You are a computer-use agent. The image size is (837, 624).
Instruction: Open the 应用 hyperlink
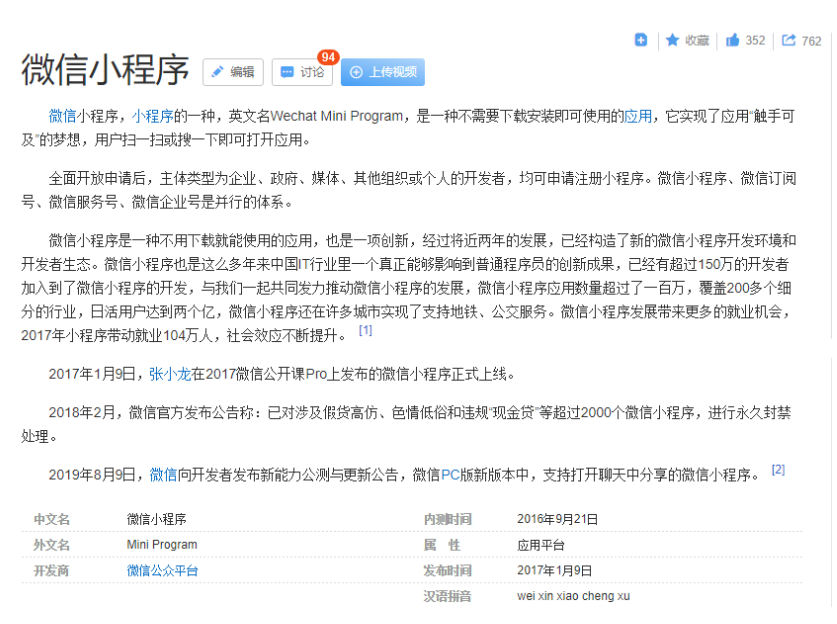point(638,116)
